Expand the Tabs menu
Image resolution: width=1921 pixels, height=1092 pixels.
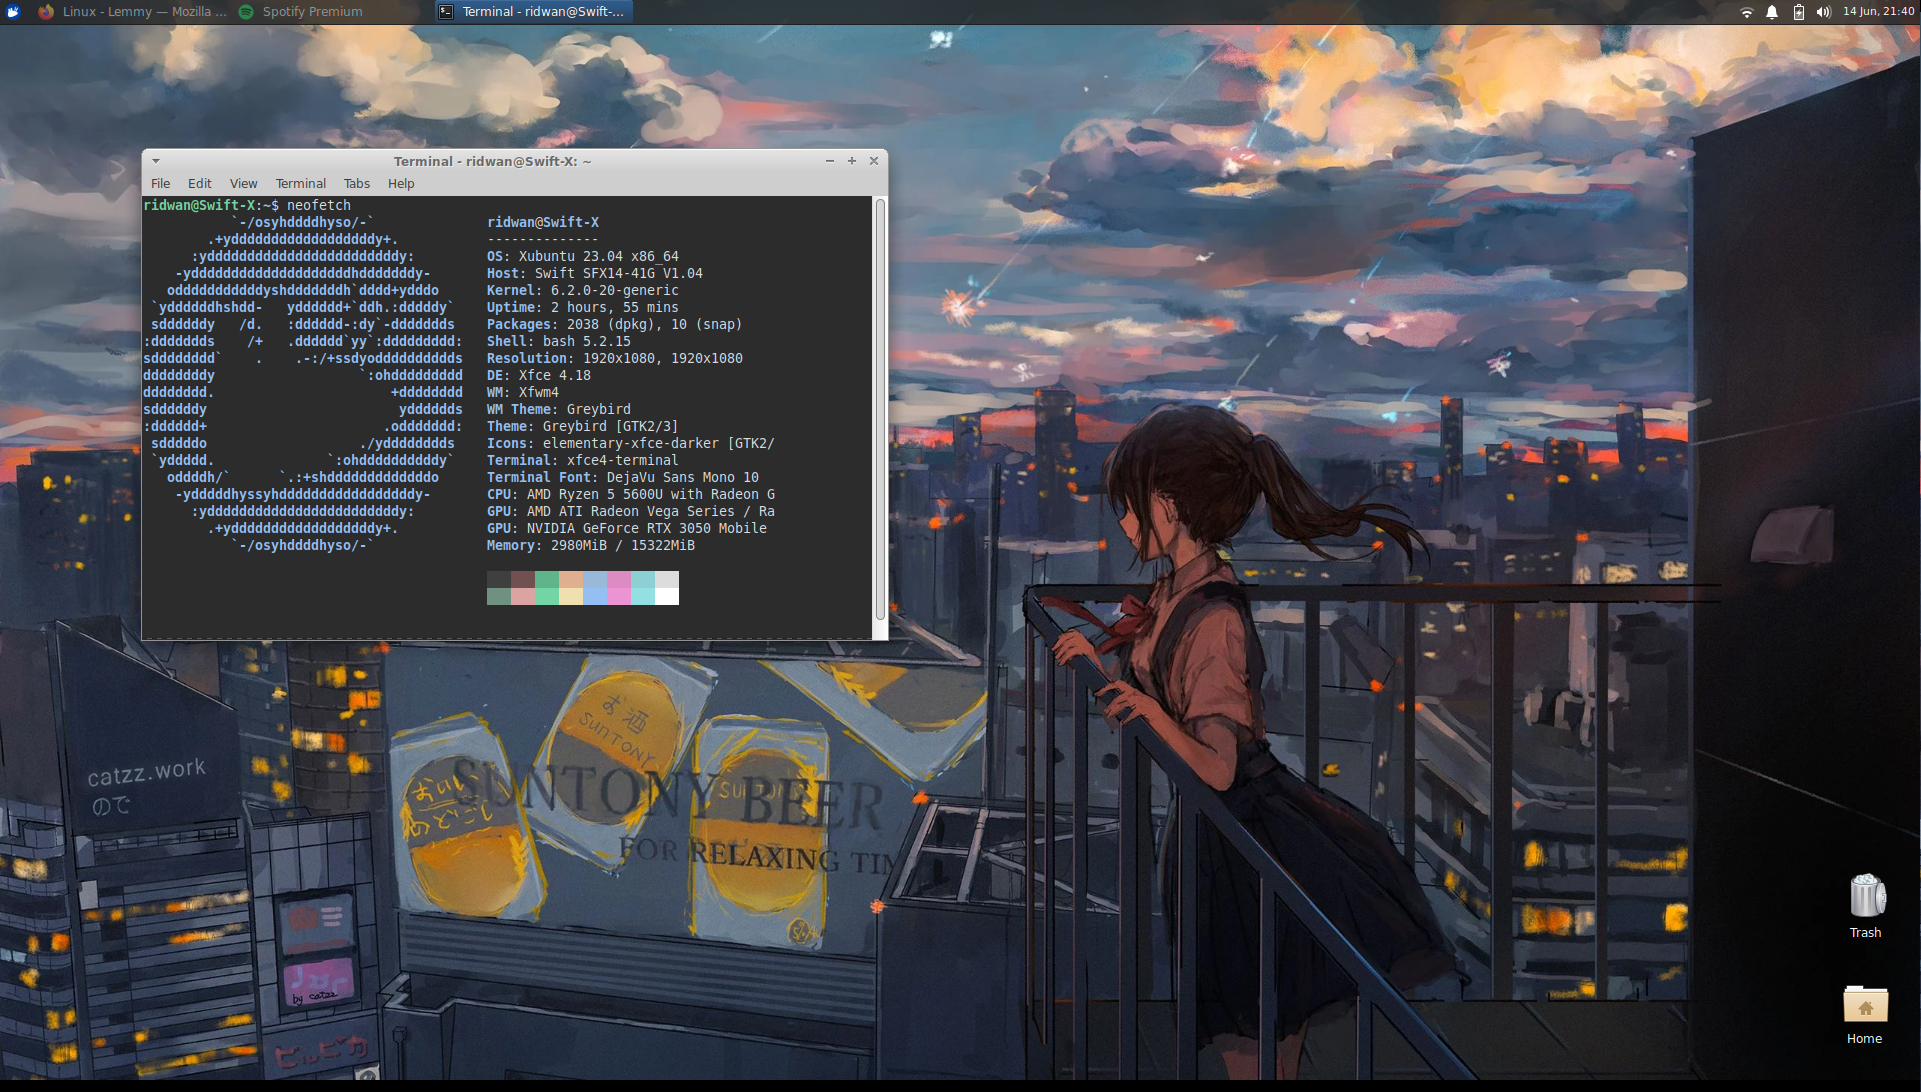[356, 184]
